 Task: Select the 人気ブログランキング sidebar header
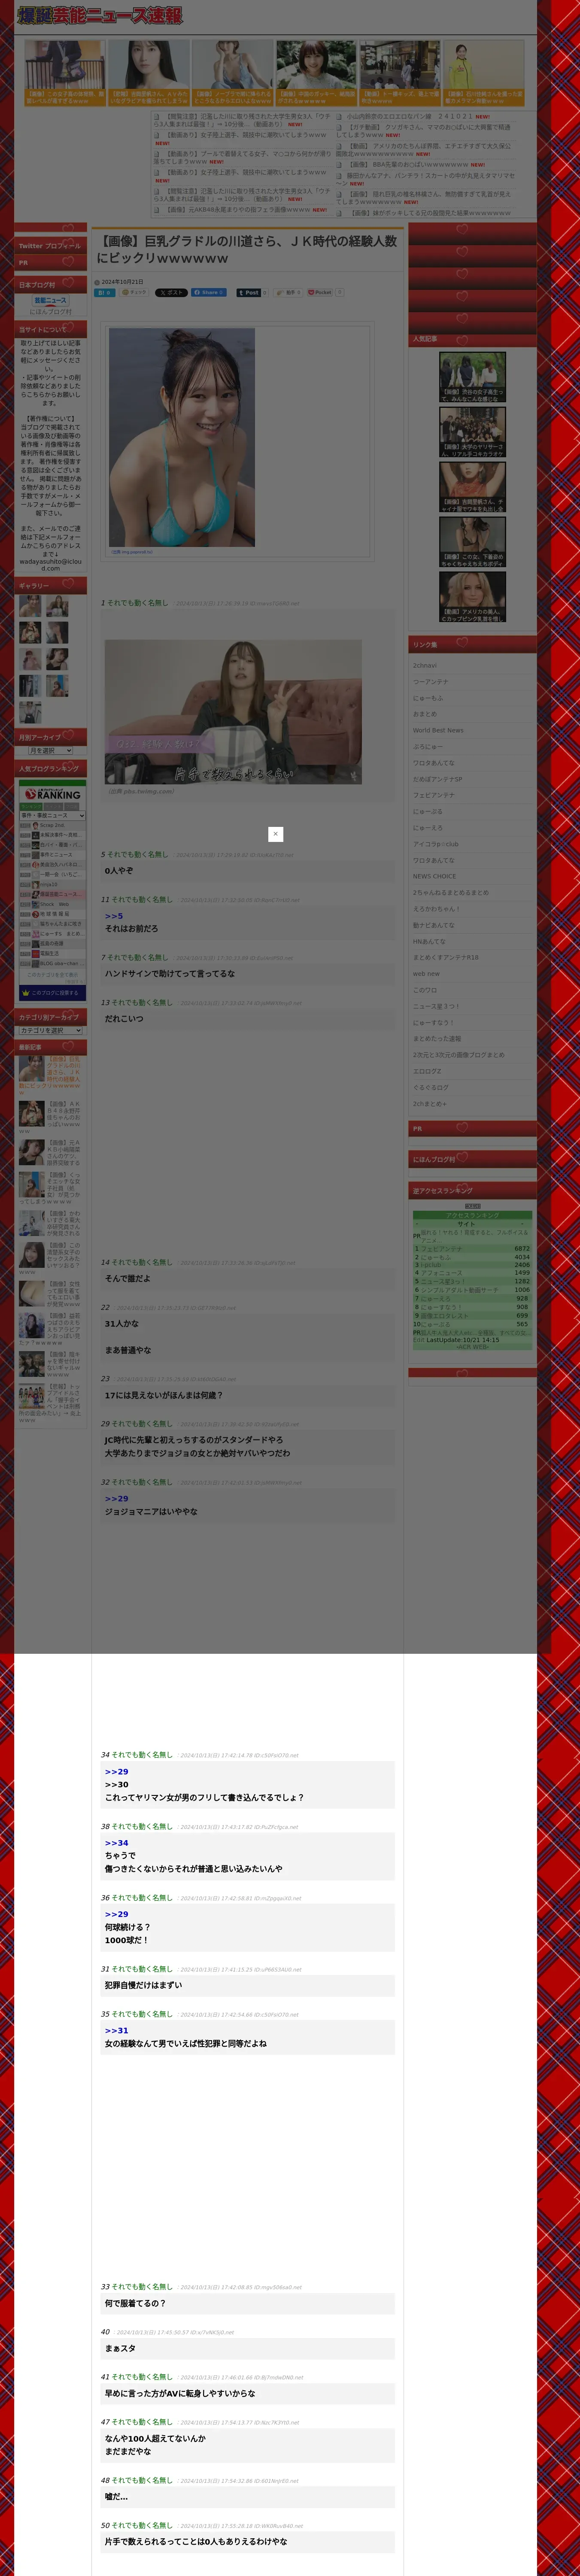point(51,768)
